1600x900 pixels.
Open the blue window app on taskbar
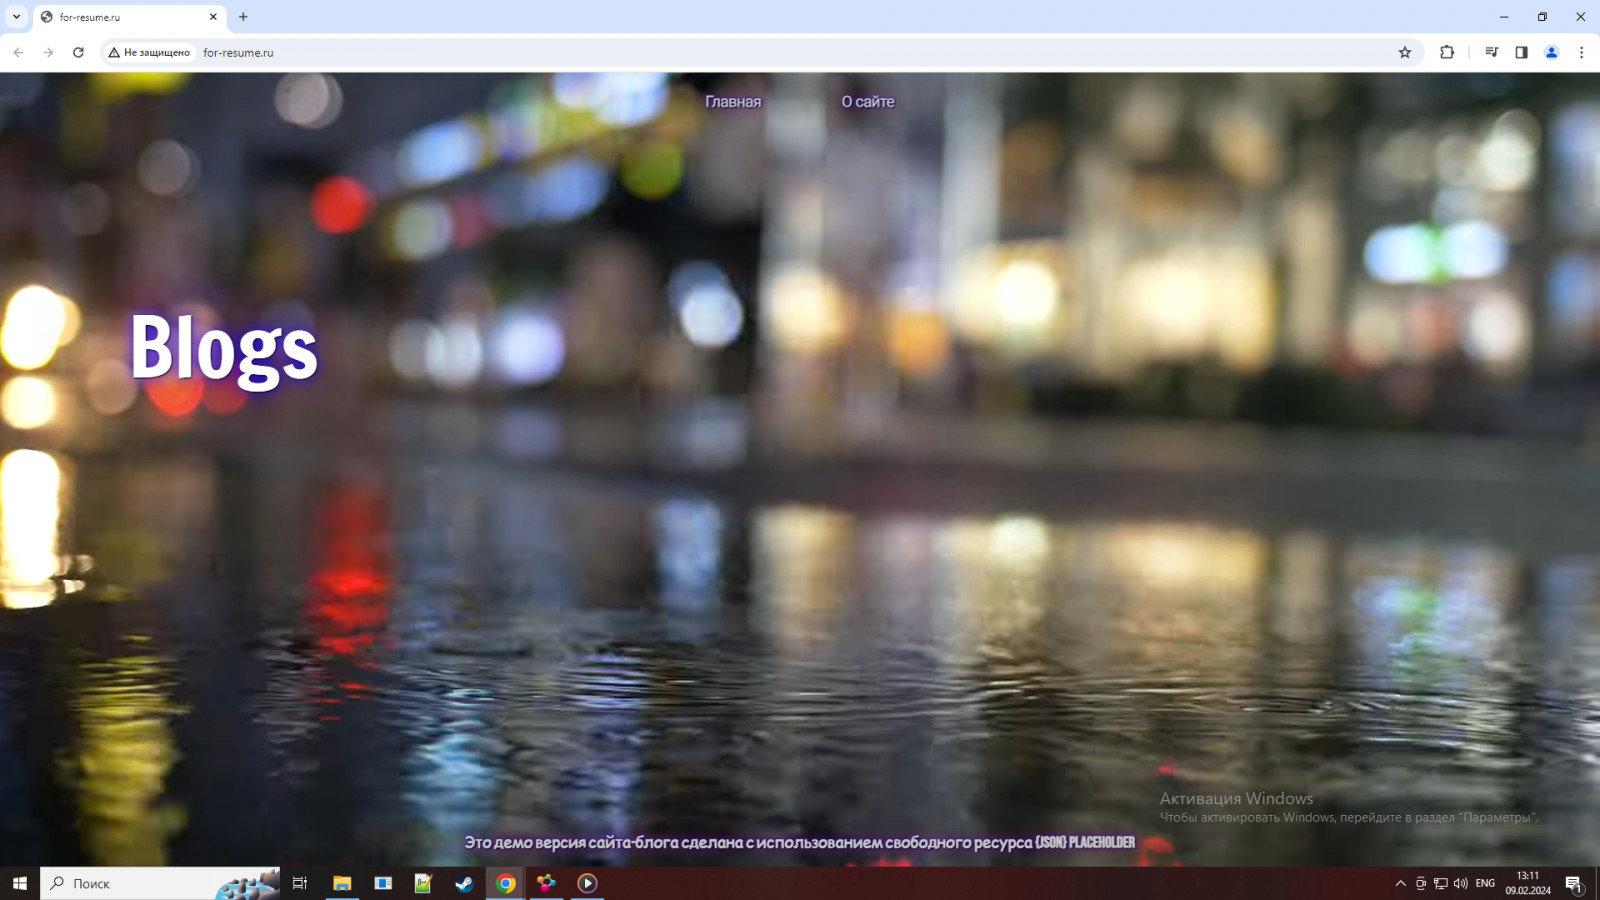click(x=383, y=883)
